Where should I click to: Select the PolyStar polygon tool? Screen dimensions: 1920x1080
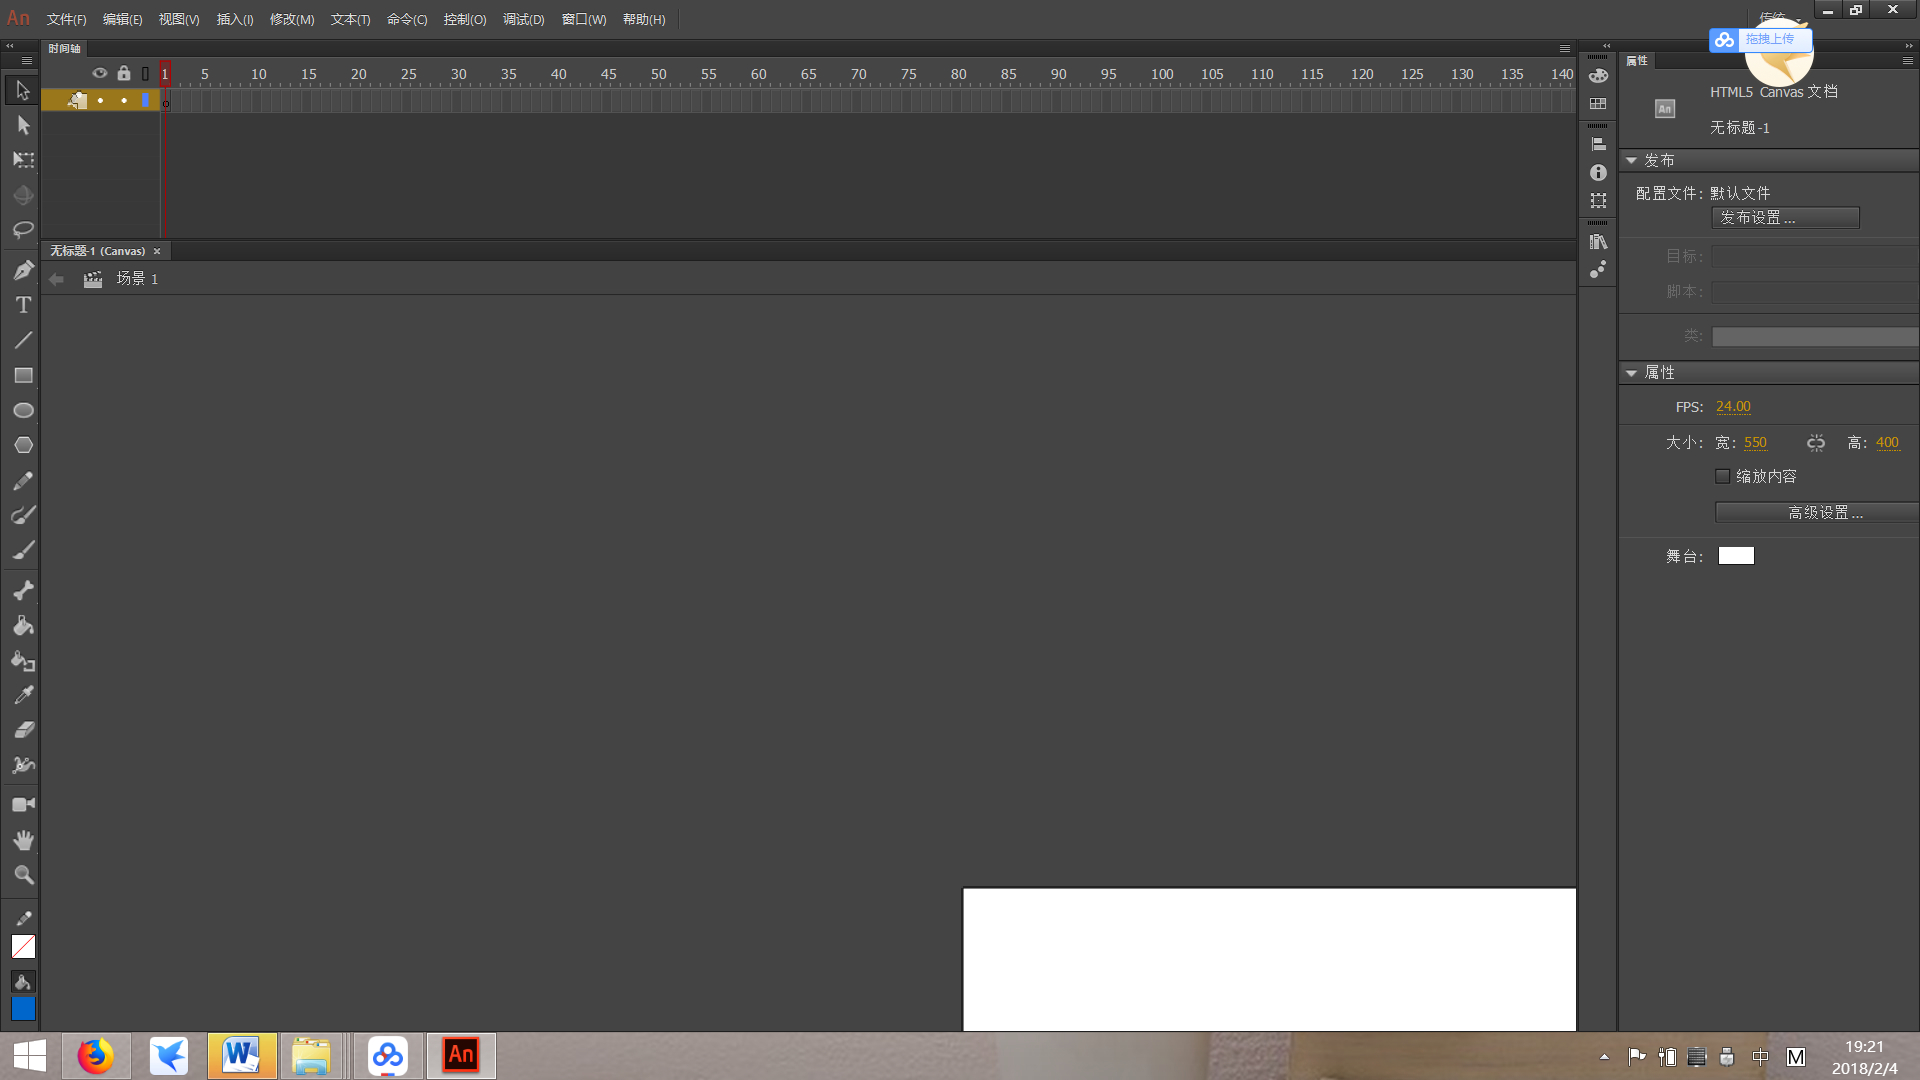tap(23, 445)
